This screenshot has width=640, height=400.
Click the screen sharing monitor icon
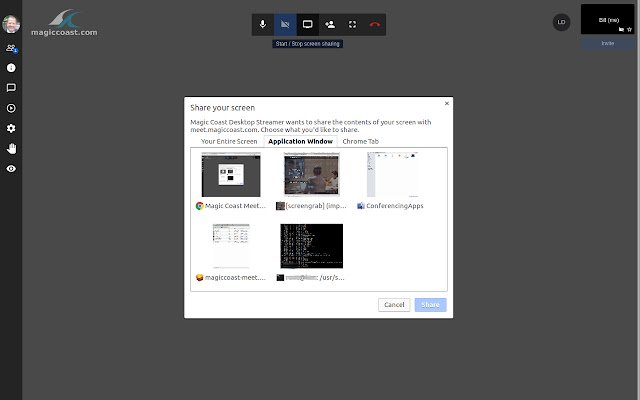(307, 24)
